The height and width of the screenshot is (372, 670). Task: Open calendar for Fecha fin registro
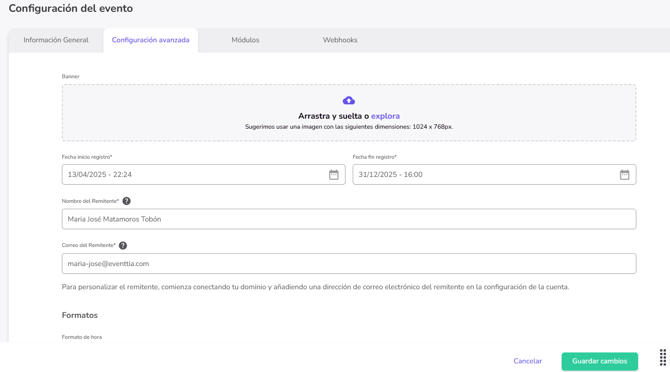pos(624,175)
